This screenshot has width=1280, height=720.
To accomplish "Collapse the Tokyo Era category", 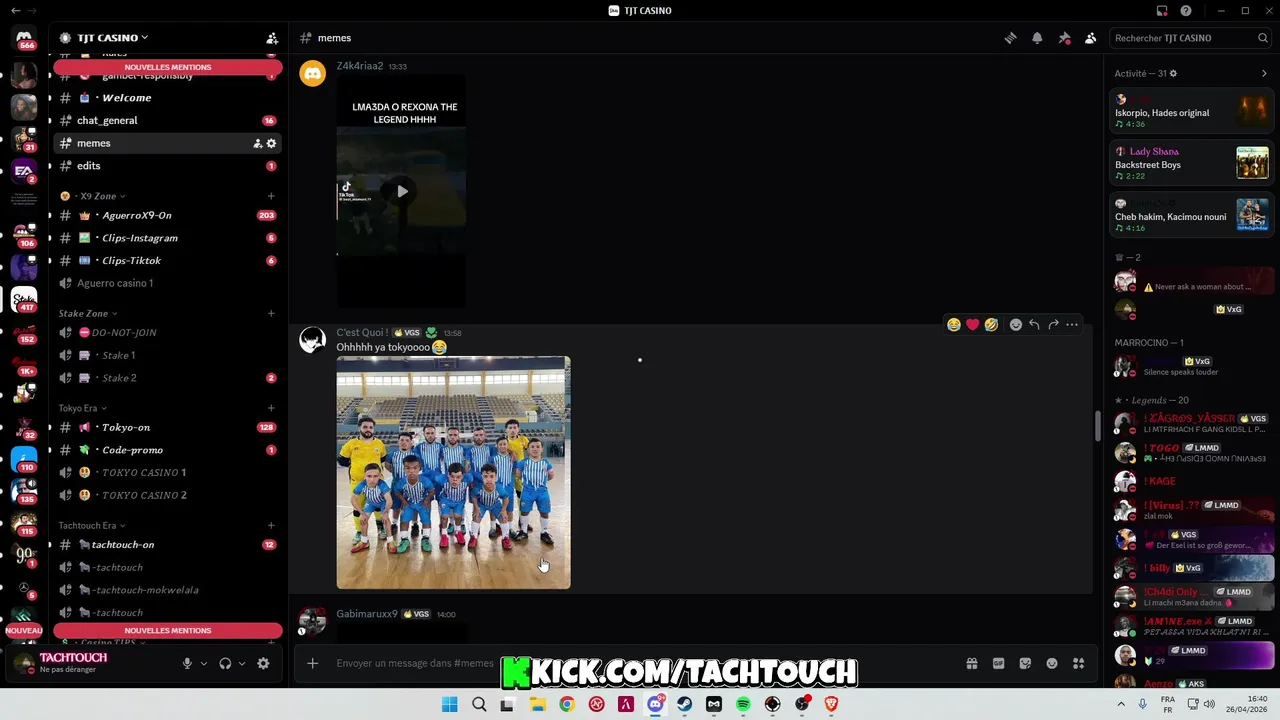I will point(83,408).
